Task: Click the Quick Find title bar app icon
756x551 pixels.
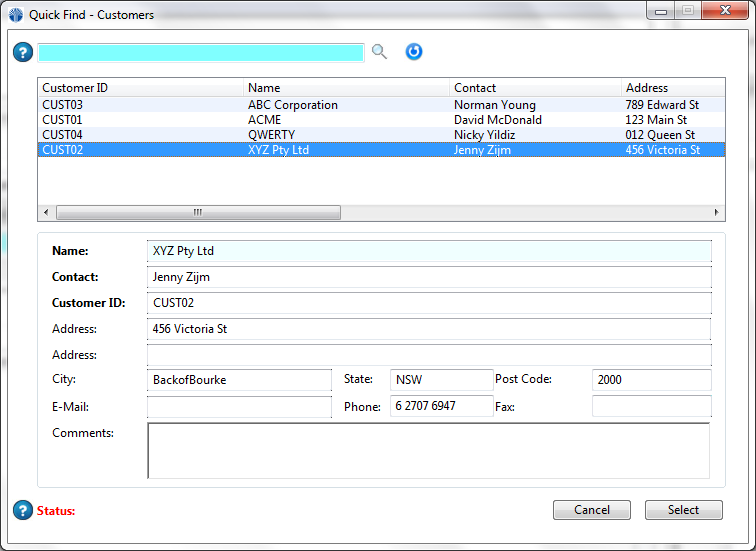Action: (16, 15)
